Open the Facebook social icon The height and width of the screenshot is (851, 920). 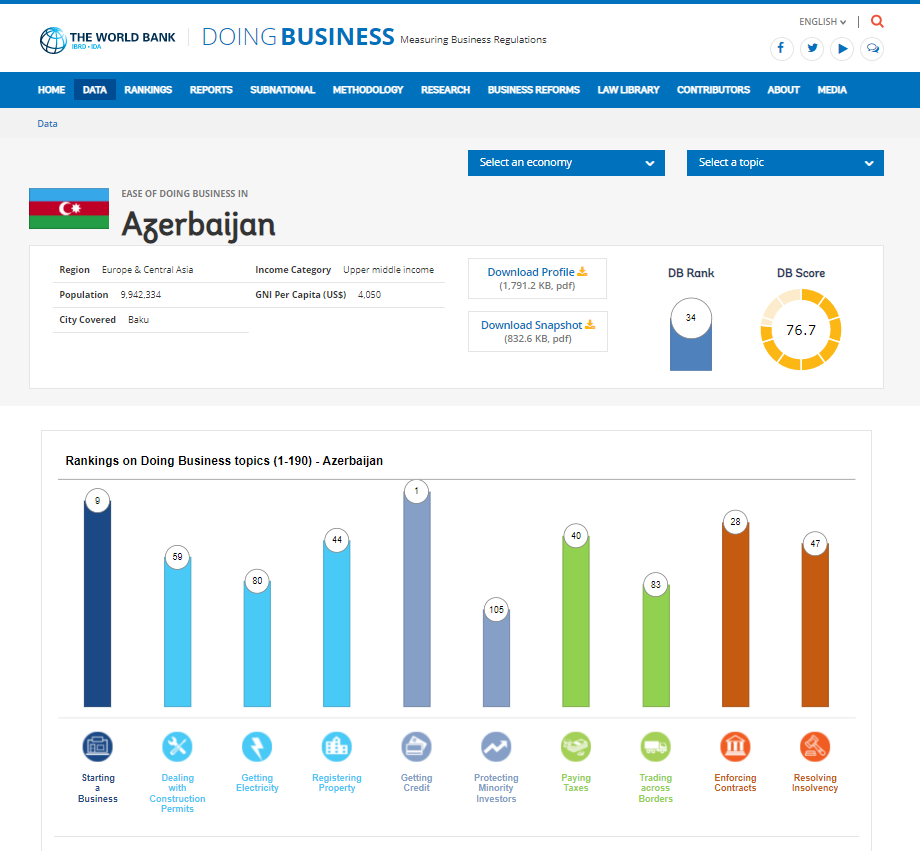(x=782, y=48)
